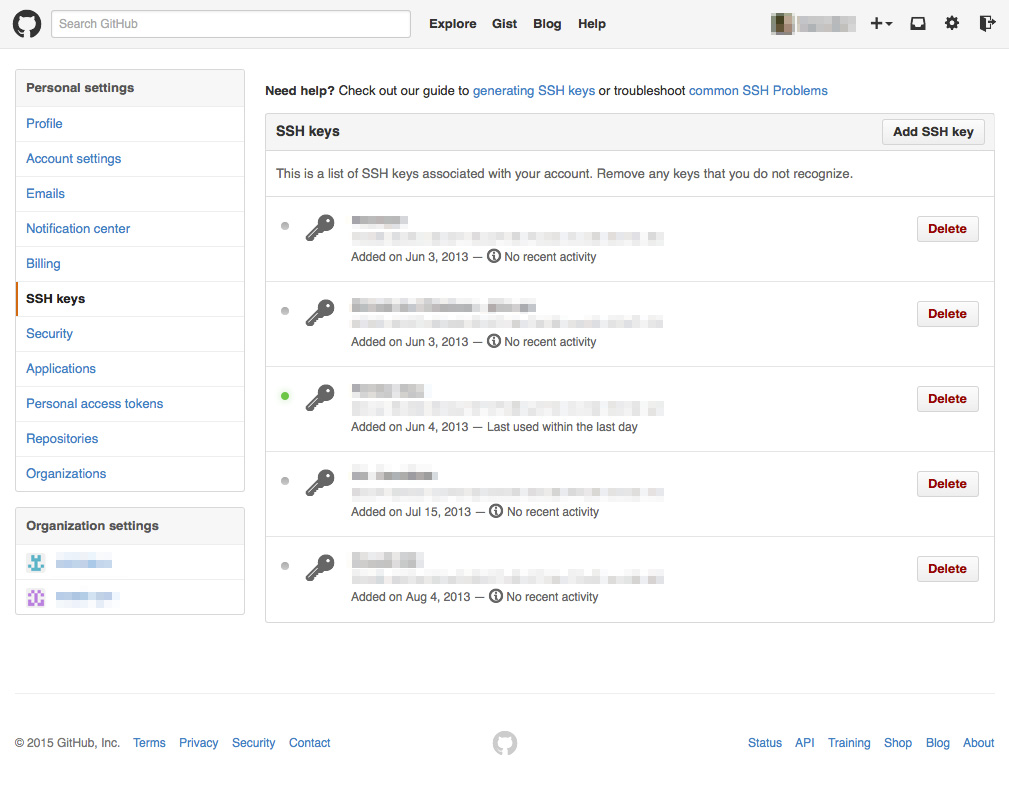Switch to the Security settings section

(x=49, y=333)
